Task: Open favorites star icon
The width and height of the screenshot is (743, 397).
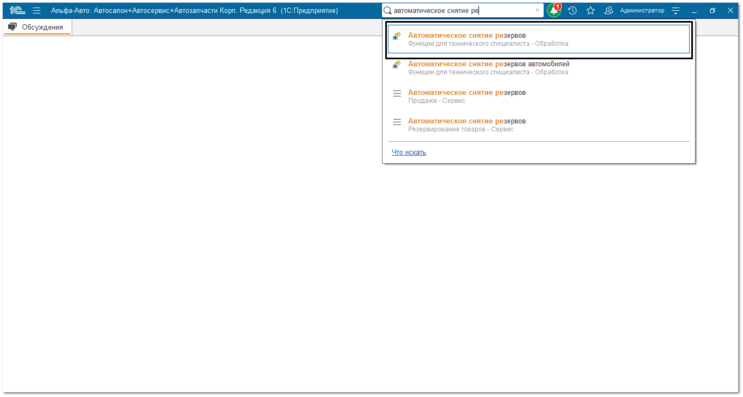Action: [x=590, y=10]
